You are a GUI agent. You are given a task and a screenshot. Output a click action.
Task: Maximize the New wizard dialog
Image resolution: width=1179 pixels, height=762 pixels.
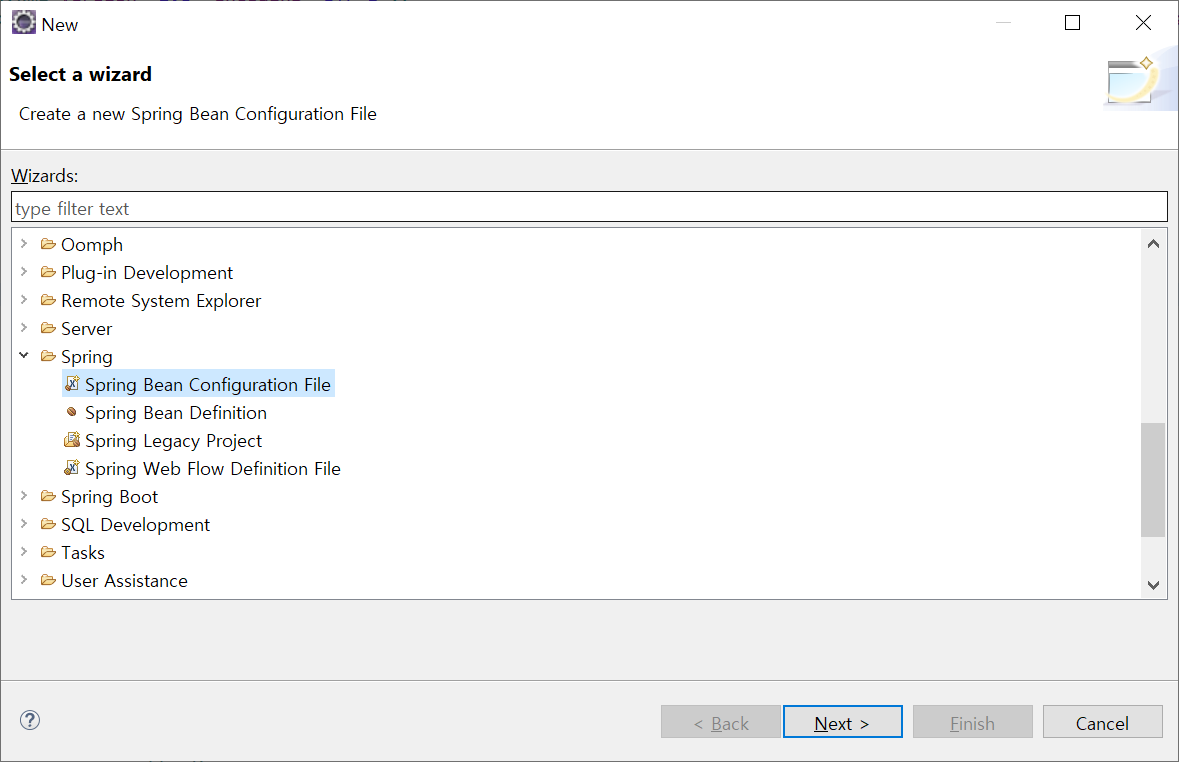pyautogui.click(x=1072, y=23)
